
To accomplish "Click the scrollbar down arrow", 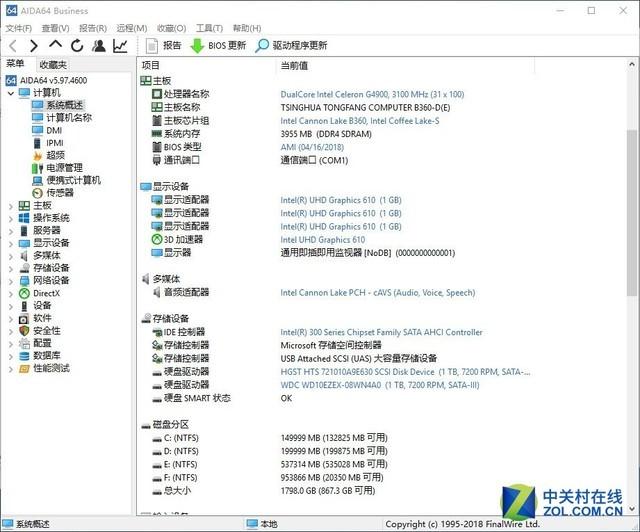I will pyautogui.click(x=632, y=509).
